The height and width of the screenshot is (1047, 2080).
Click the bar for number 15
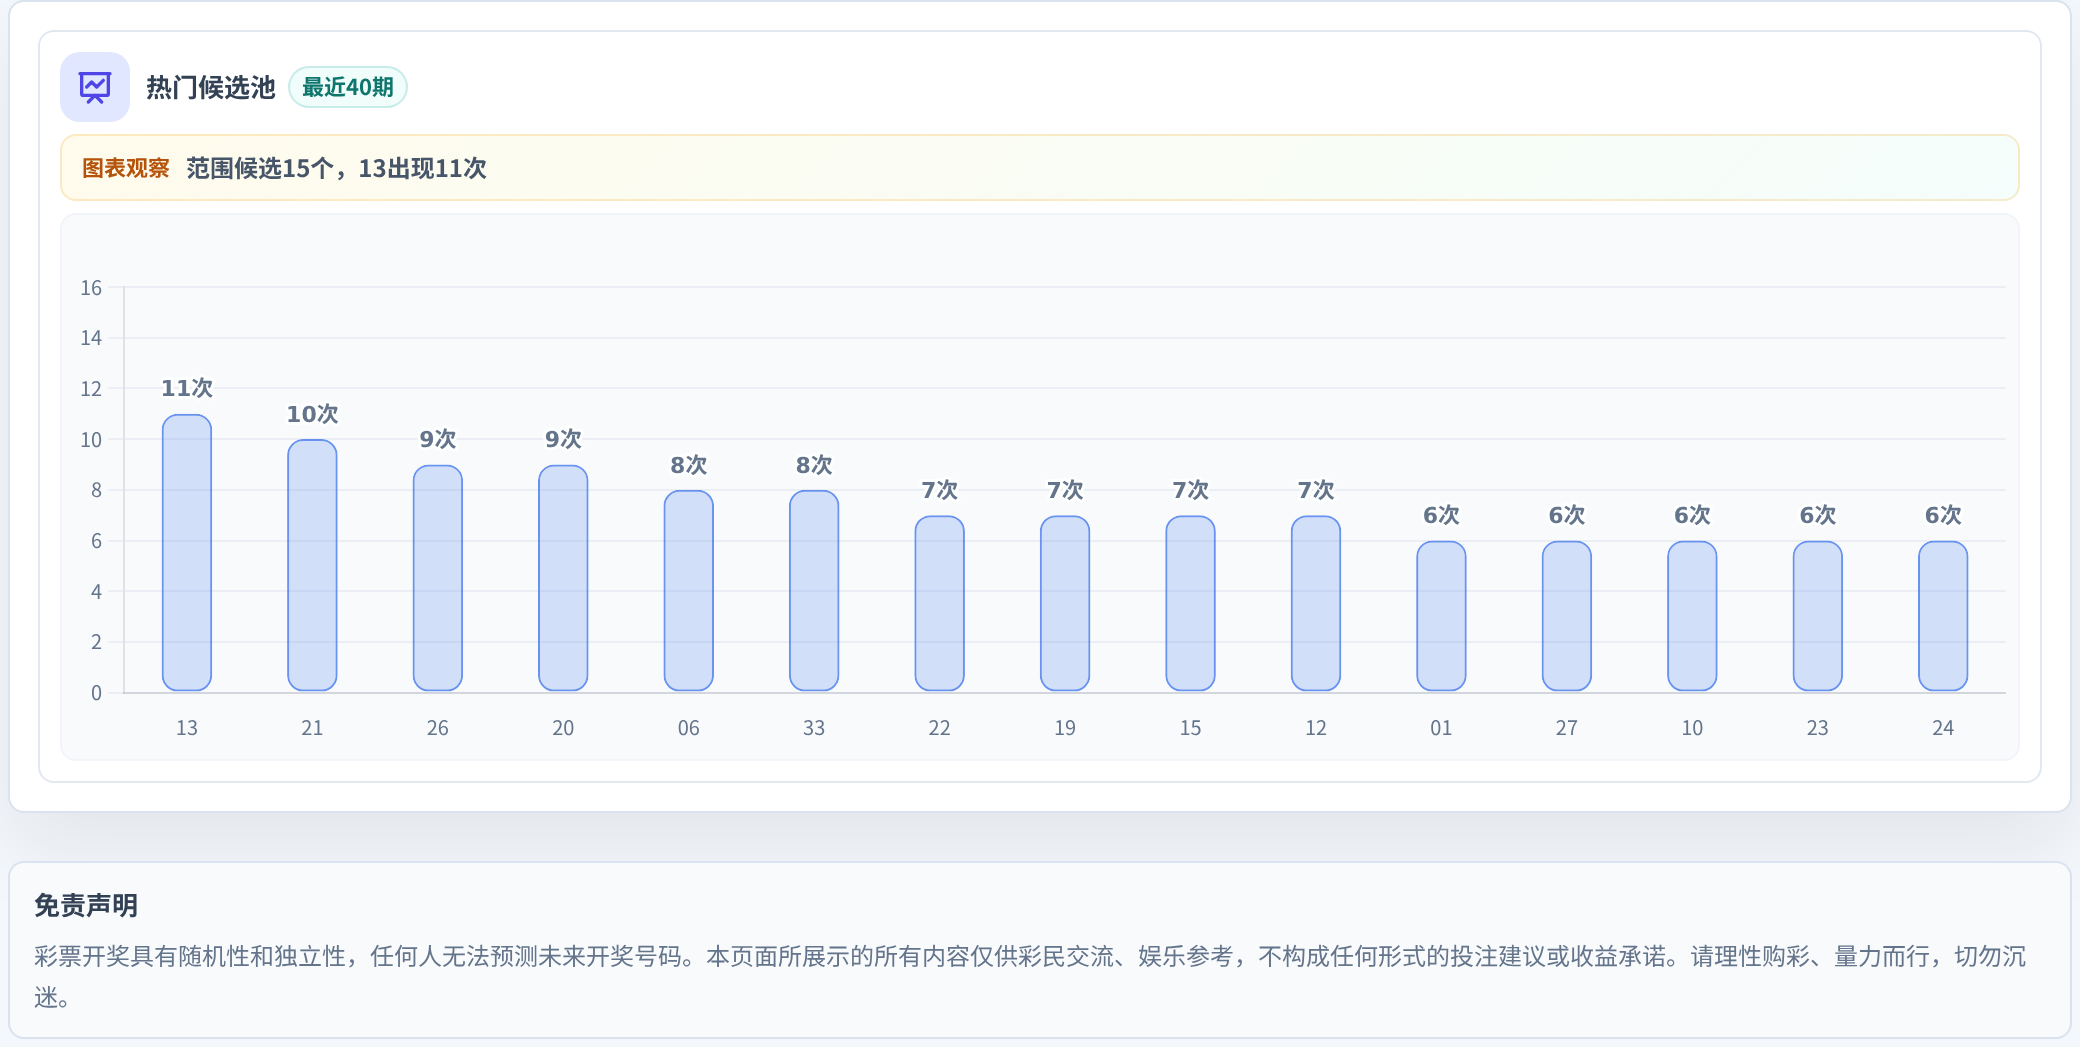(1190, 603)
